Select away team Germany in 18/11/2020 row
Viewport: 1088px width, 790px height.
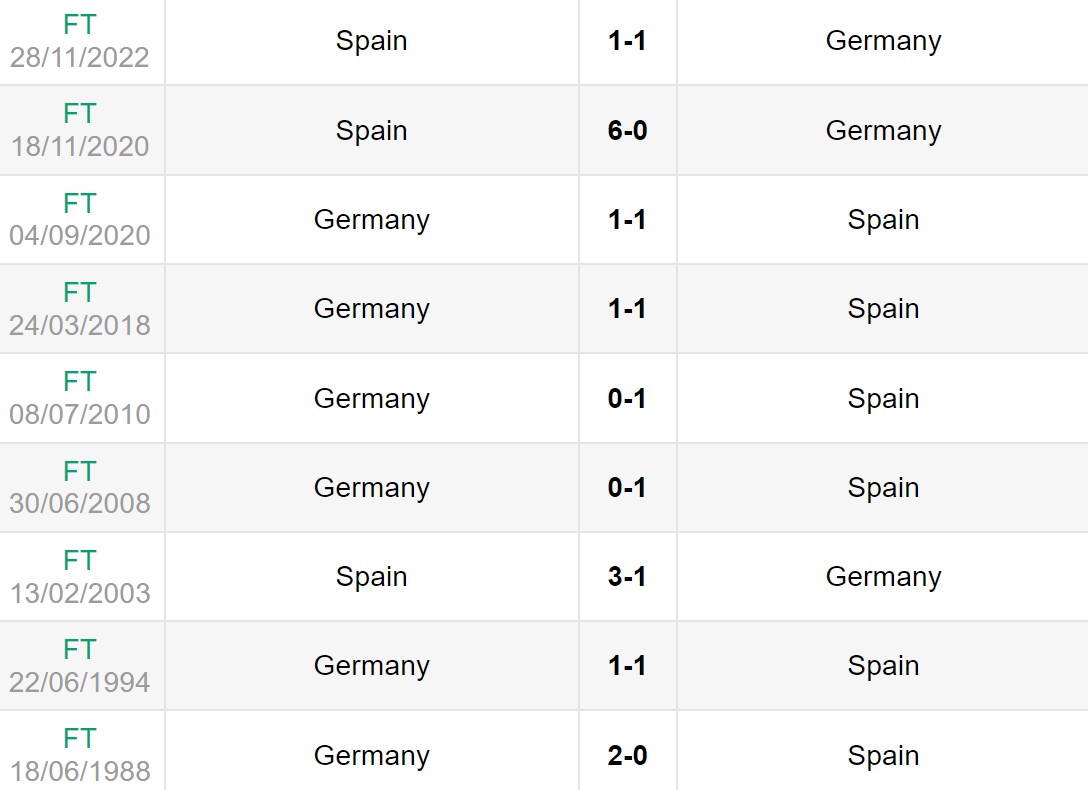pos(883,131)
